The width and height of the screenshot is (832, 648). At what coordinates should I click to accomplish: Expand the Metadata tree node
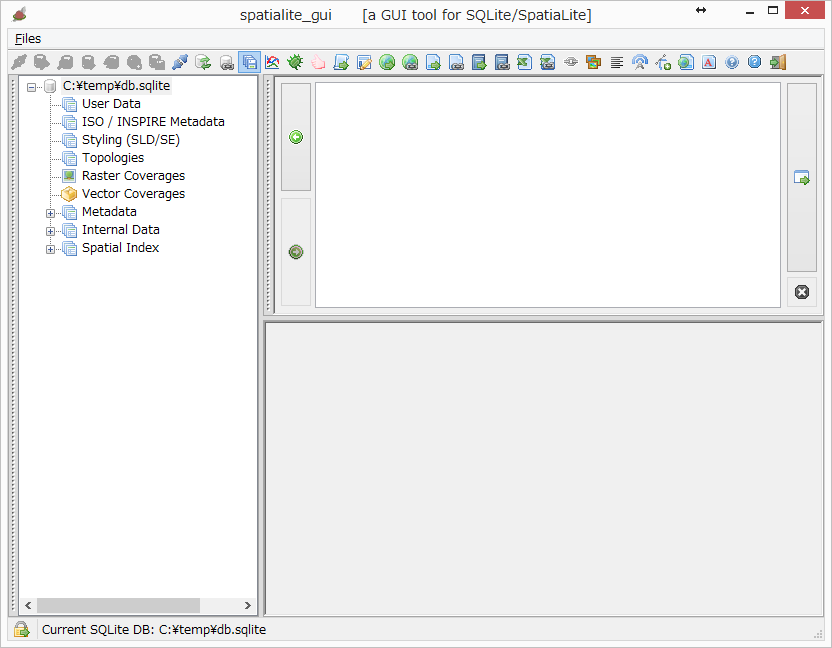(x=50, y=212)
